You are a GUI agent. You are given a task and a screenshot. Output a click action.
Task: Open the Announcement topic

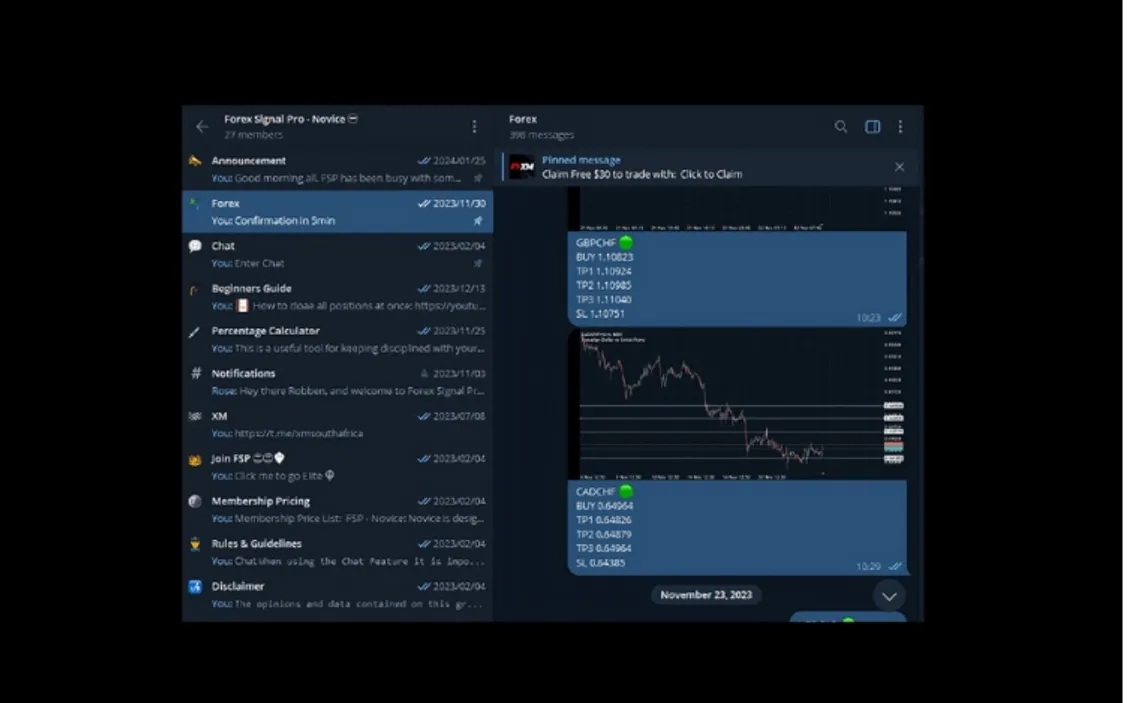[x=337, y=169]
